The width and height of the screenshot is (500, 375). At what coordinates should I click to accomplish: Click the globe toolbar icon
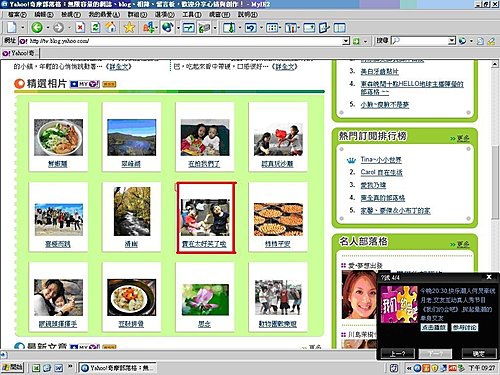[x=167, y=27]
